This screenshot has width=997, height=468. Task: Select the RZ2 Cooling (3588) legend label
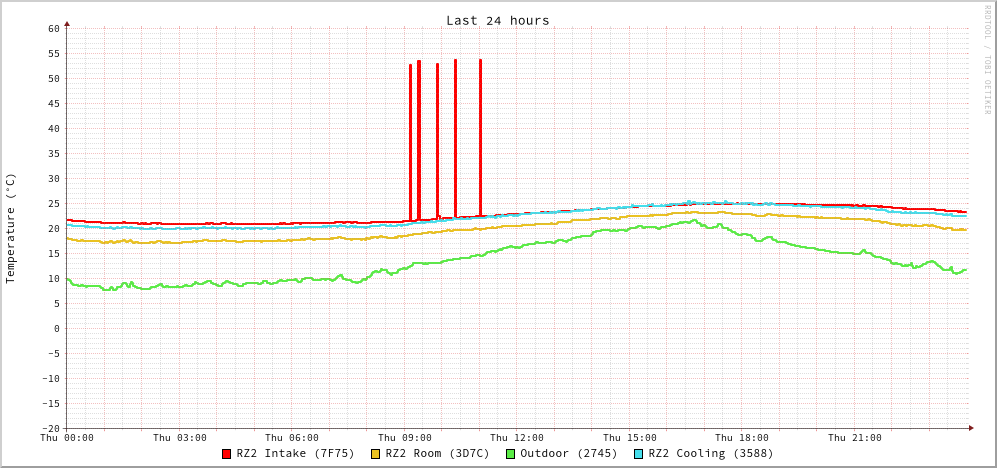point(710,453)
